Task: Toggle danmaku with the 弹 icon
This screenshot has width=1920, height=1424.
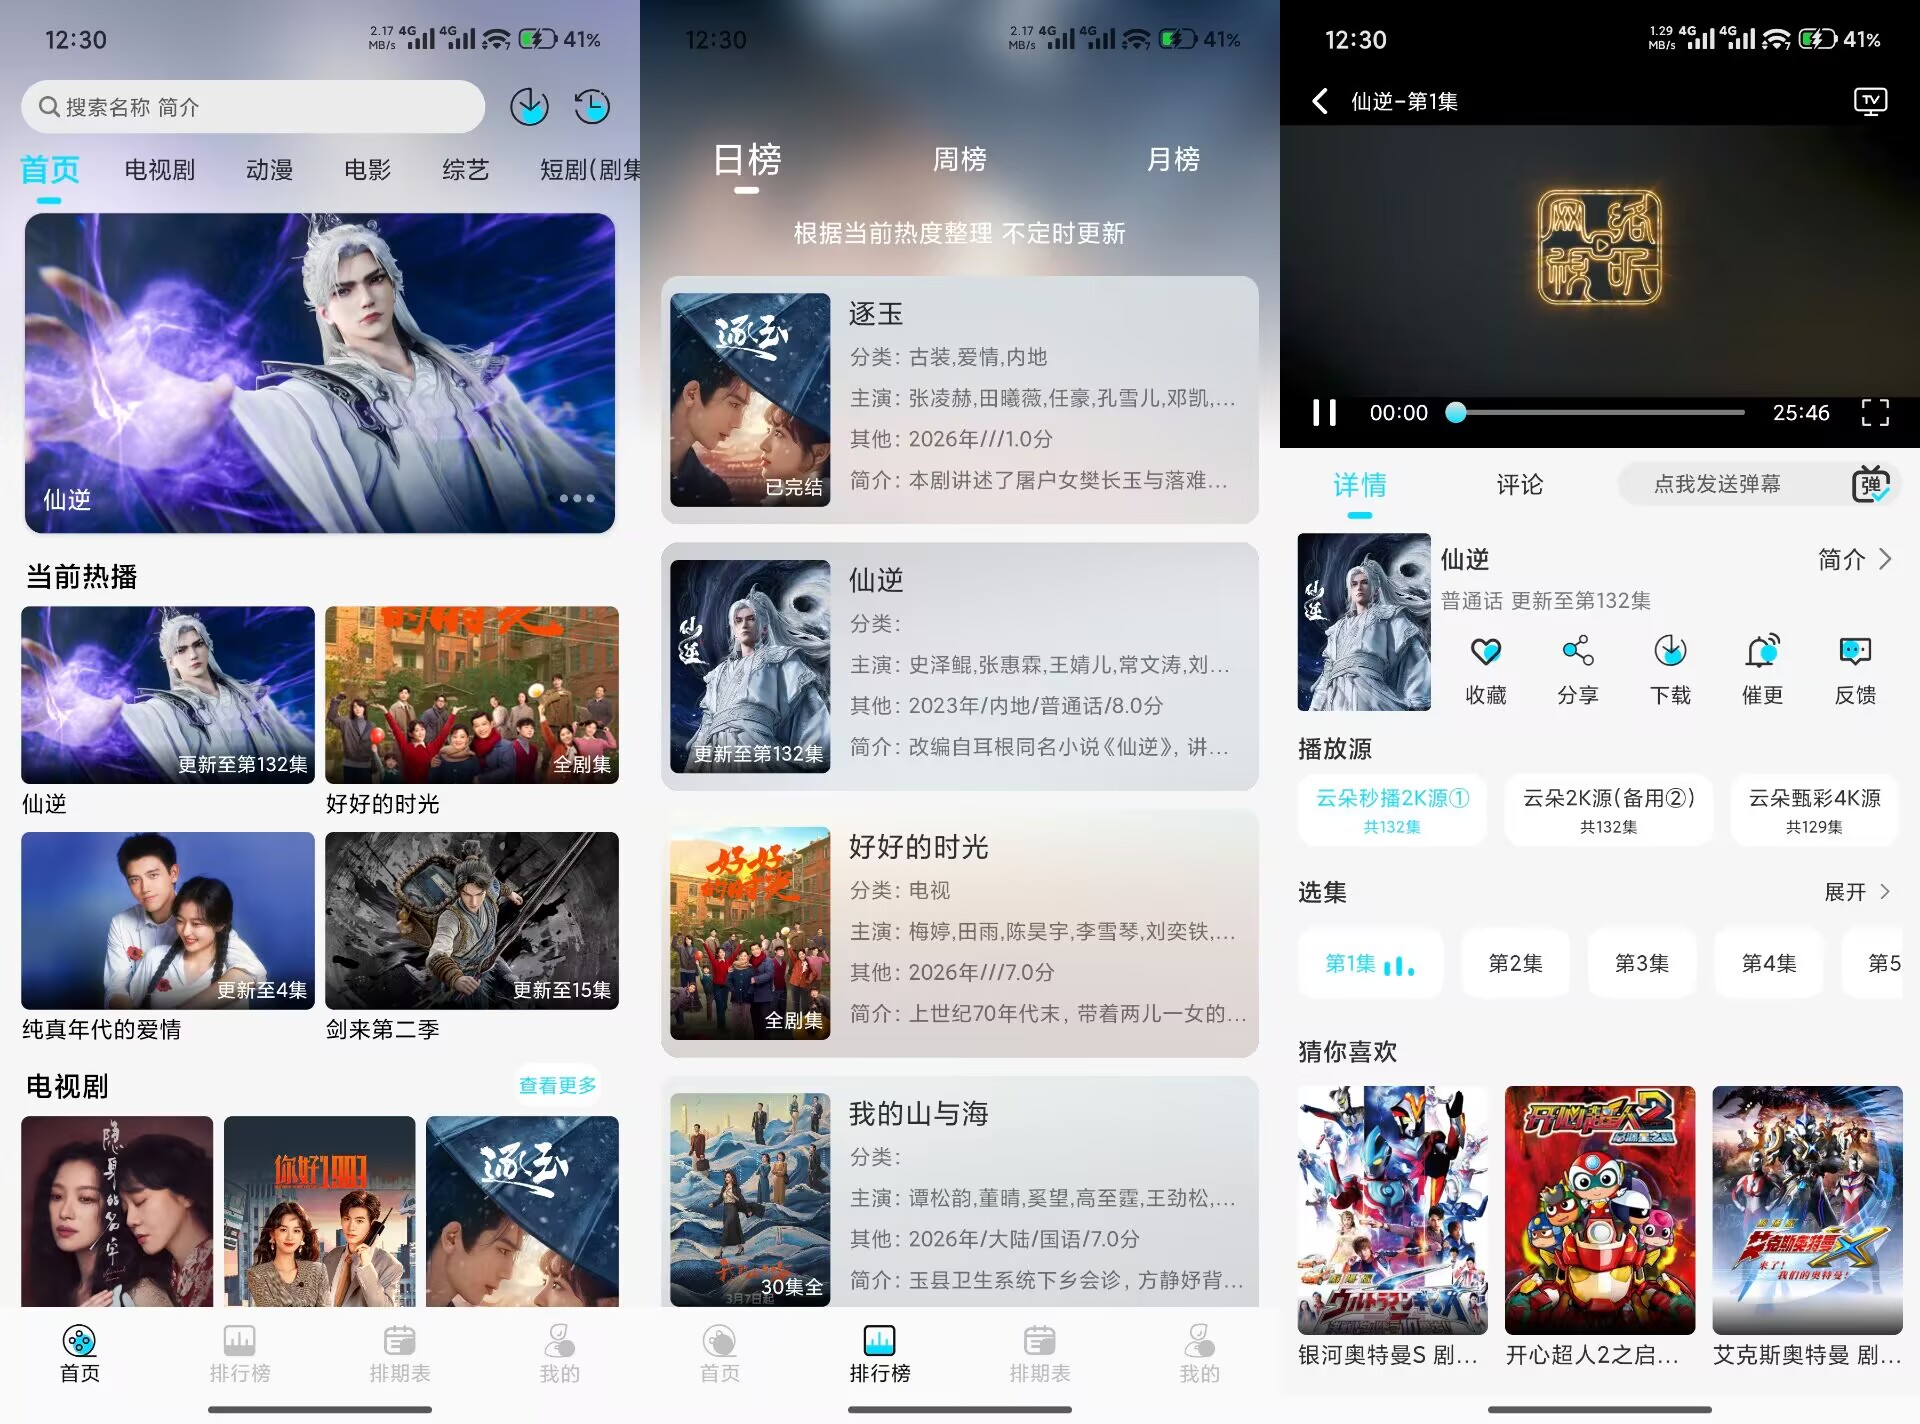Action: 1878,484
